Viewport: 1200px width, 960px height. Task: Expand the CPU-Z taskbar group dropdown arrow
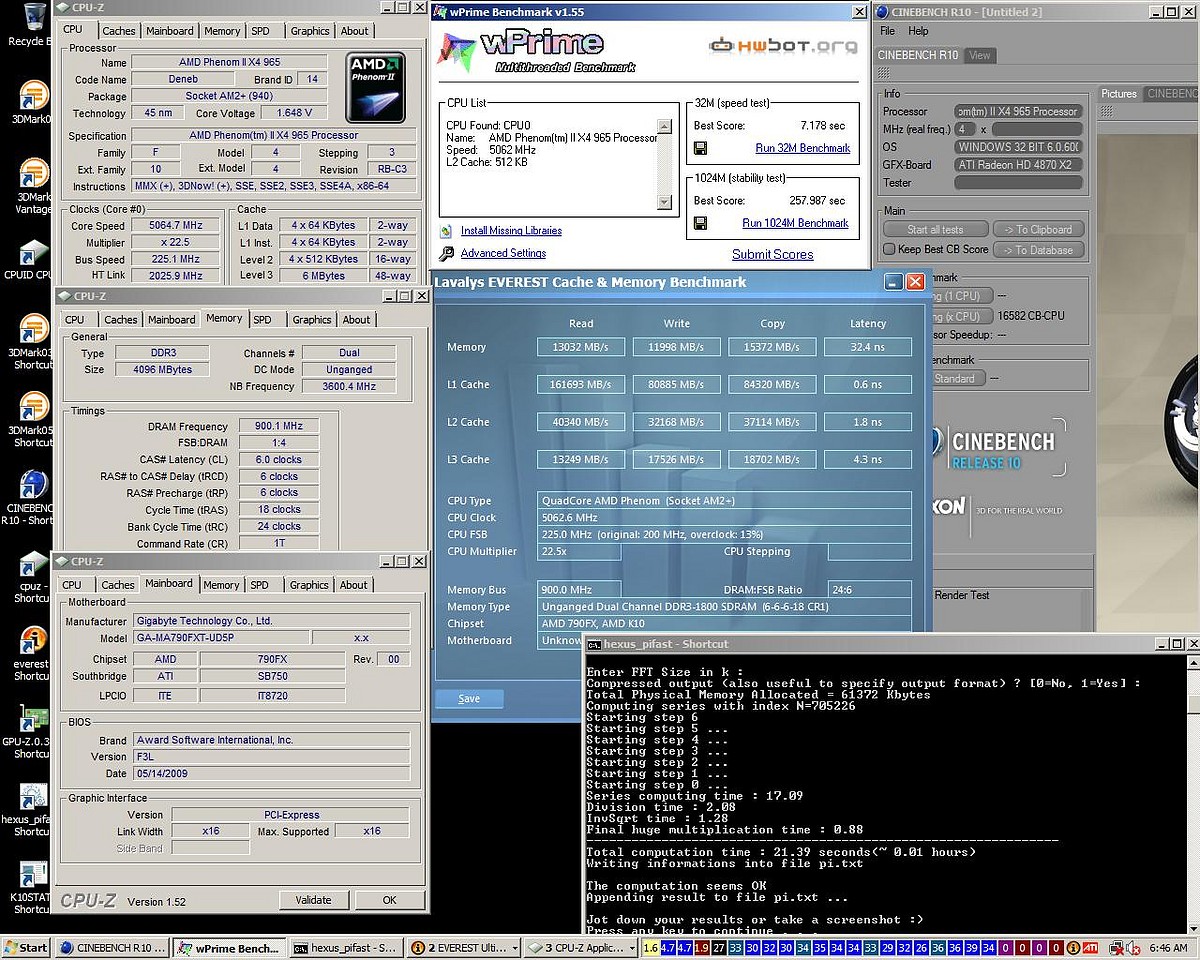632,948
